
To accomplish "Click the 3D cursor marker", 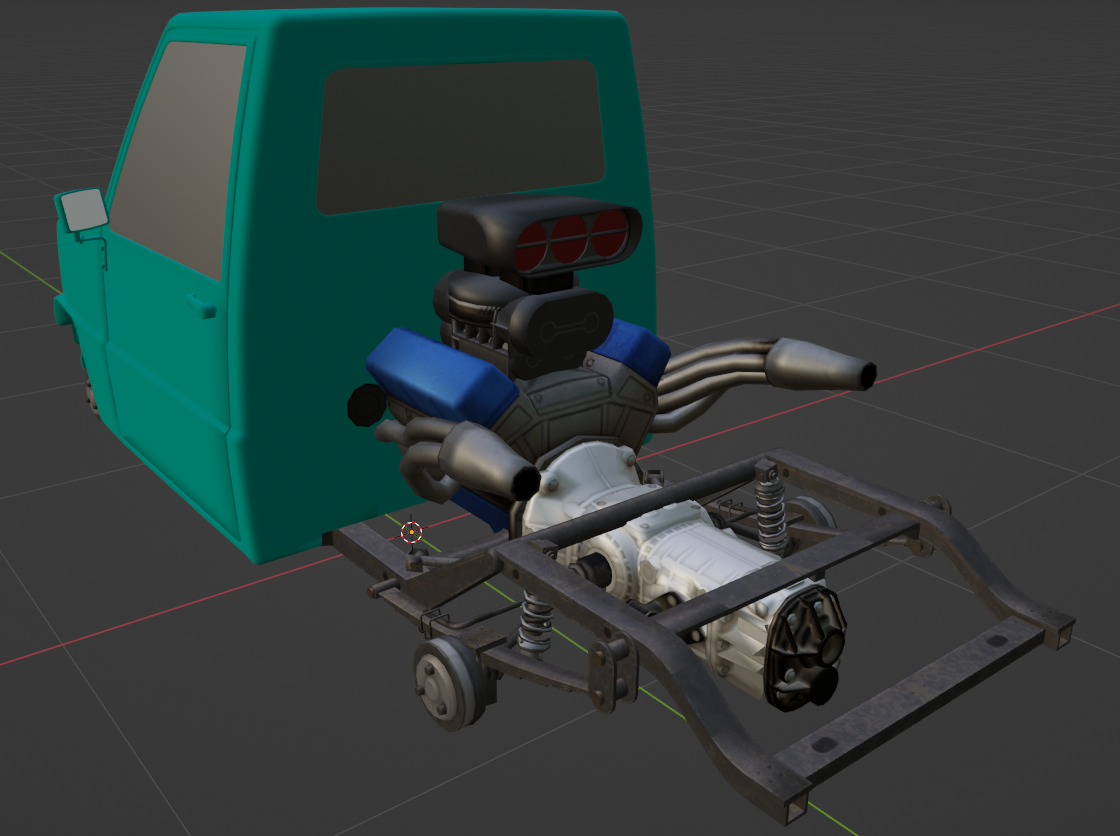I will (411, 532).
